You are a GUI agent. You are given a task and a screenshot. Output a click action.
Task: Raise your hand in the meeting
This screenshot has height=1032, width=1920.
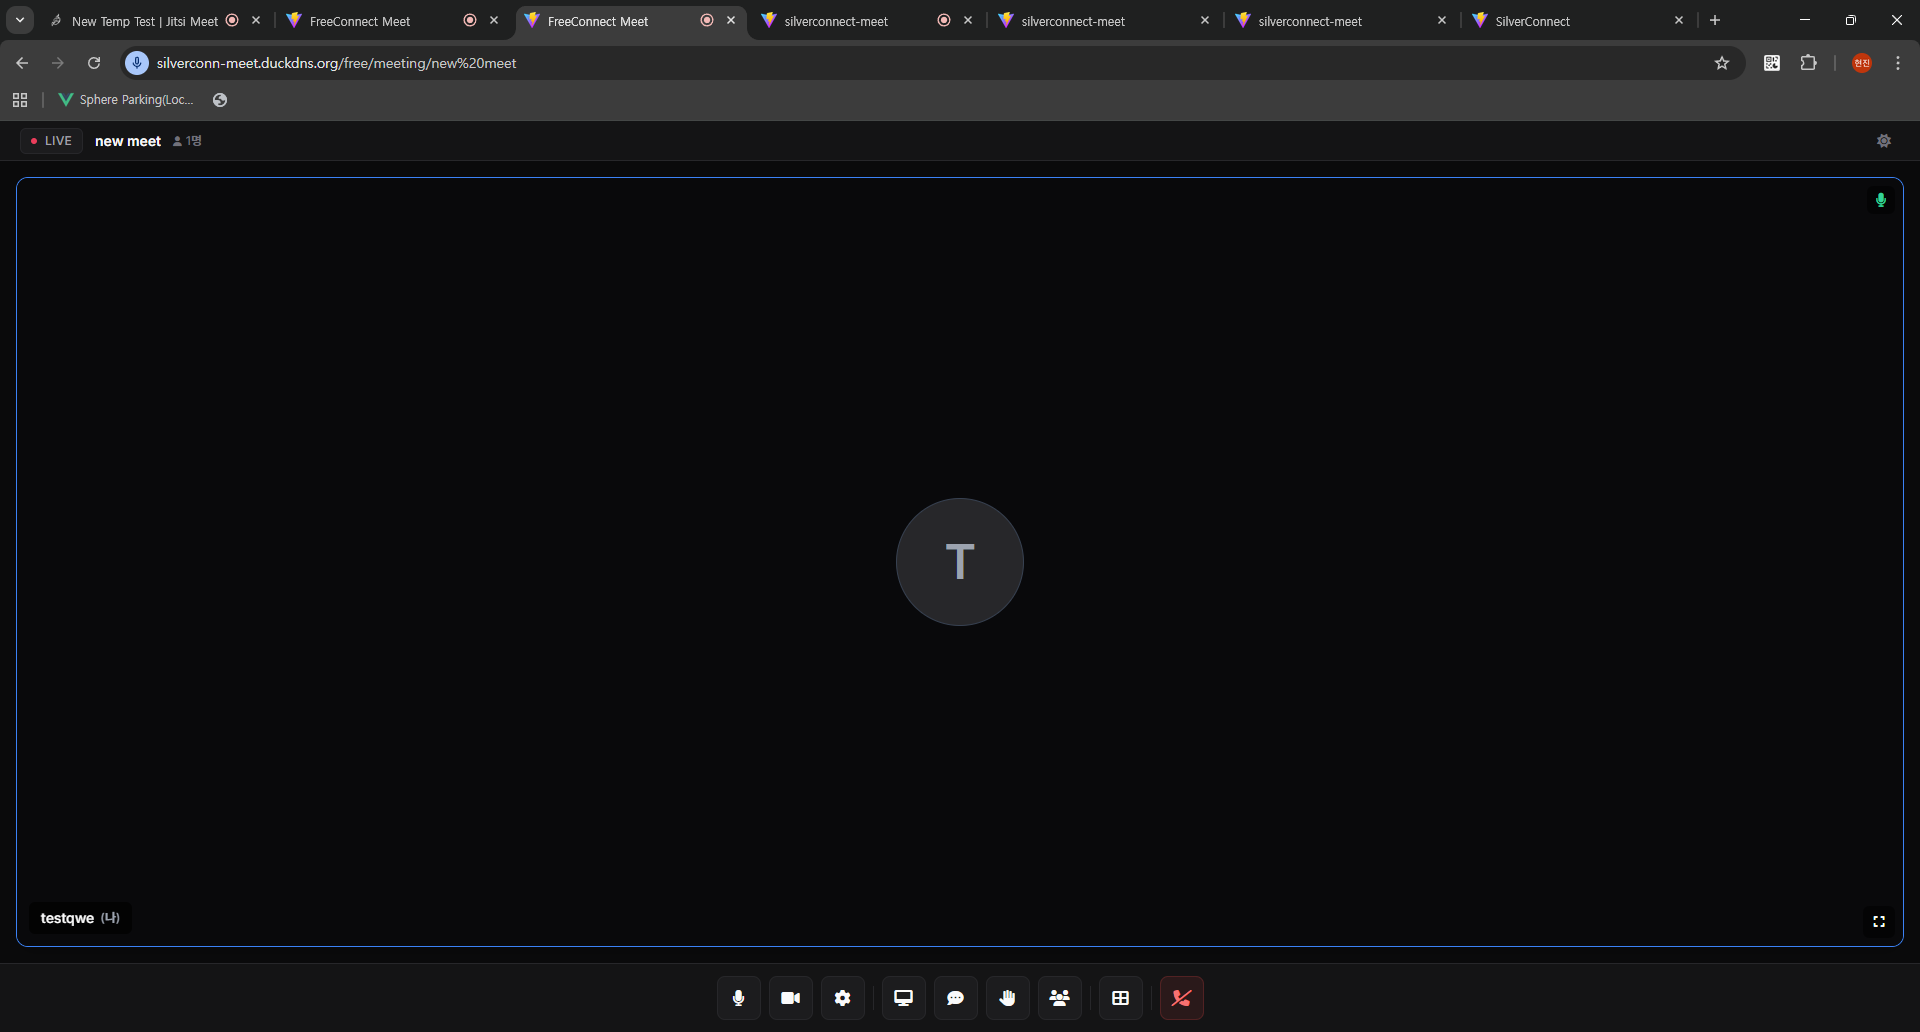point(1007,998)
